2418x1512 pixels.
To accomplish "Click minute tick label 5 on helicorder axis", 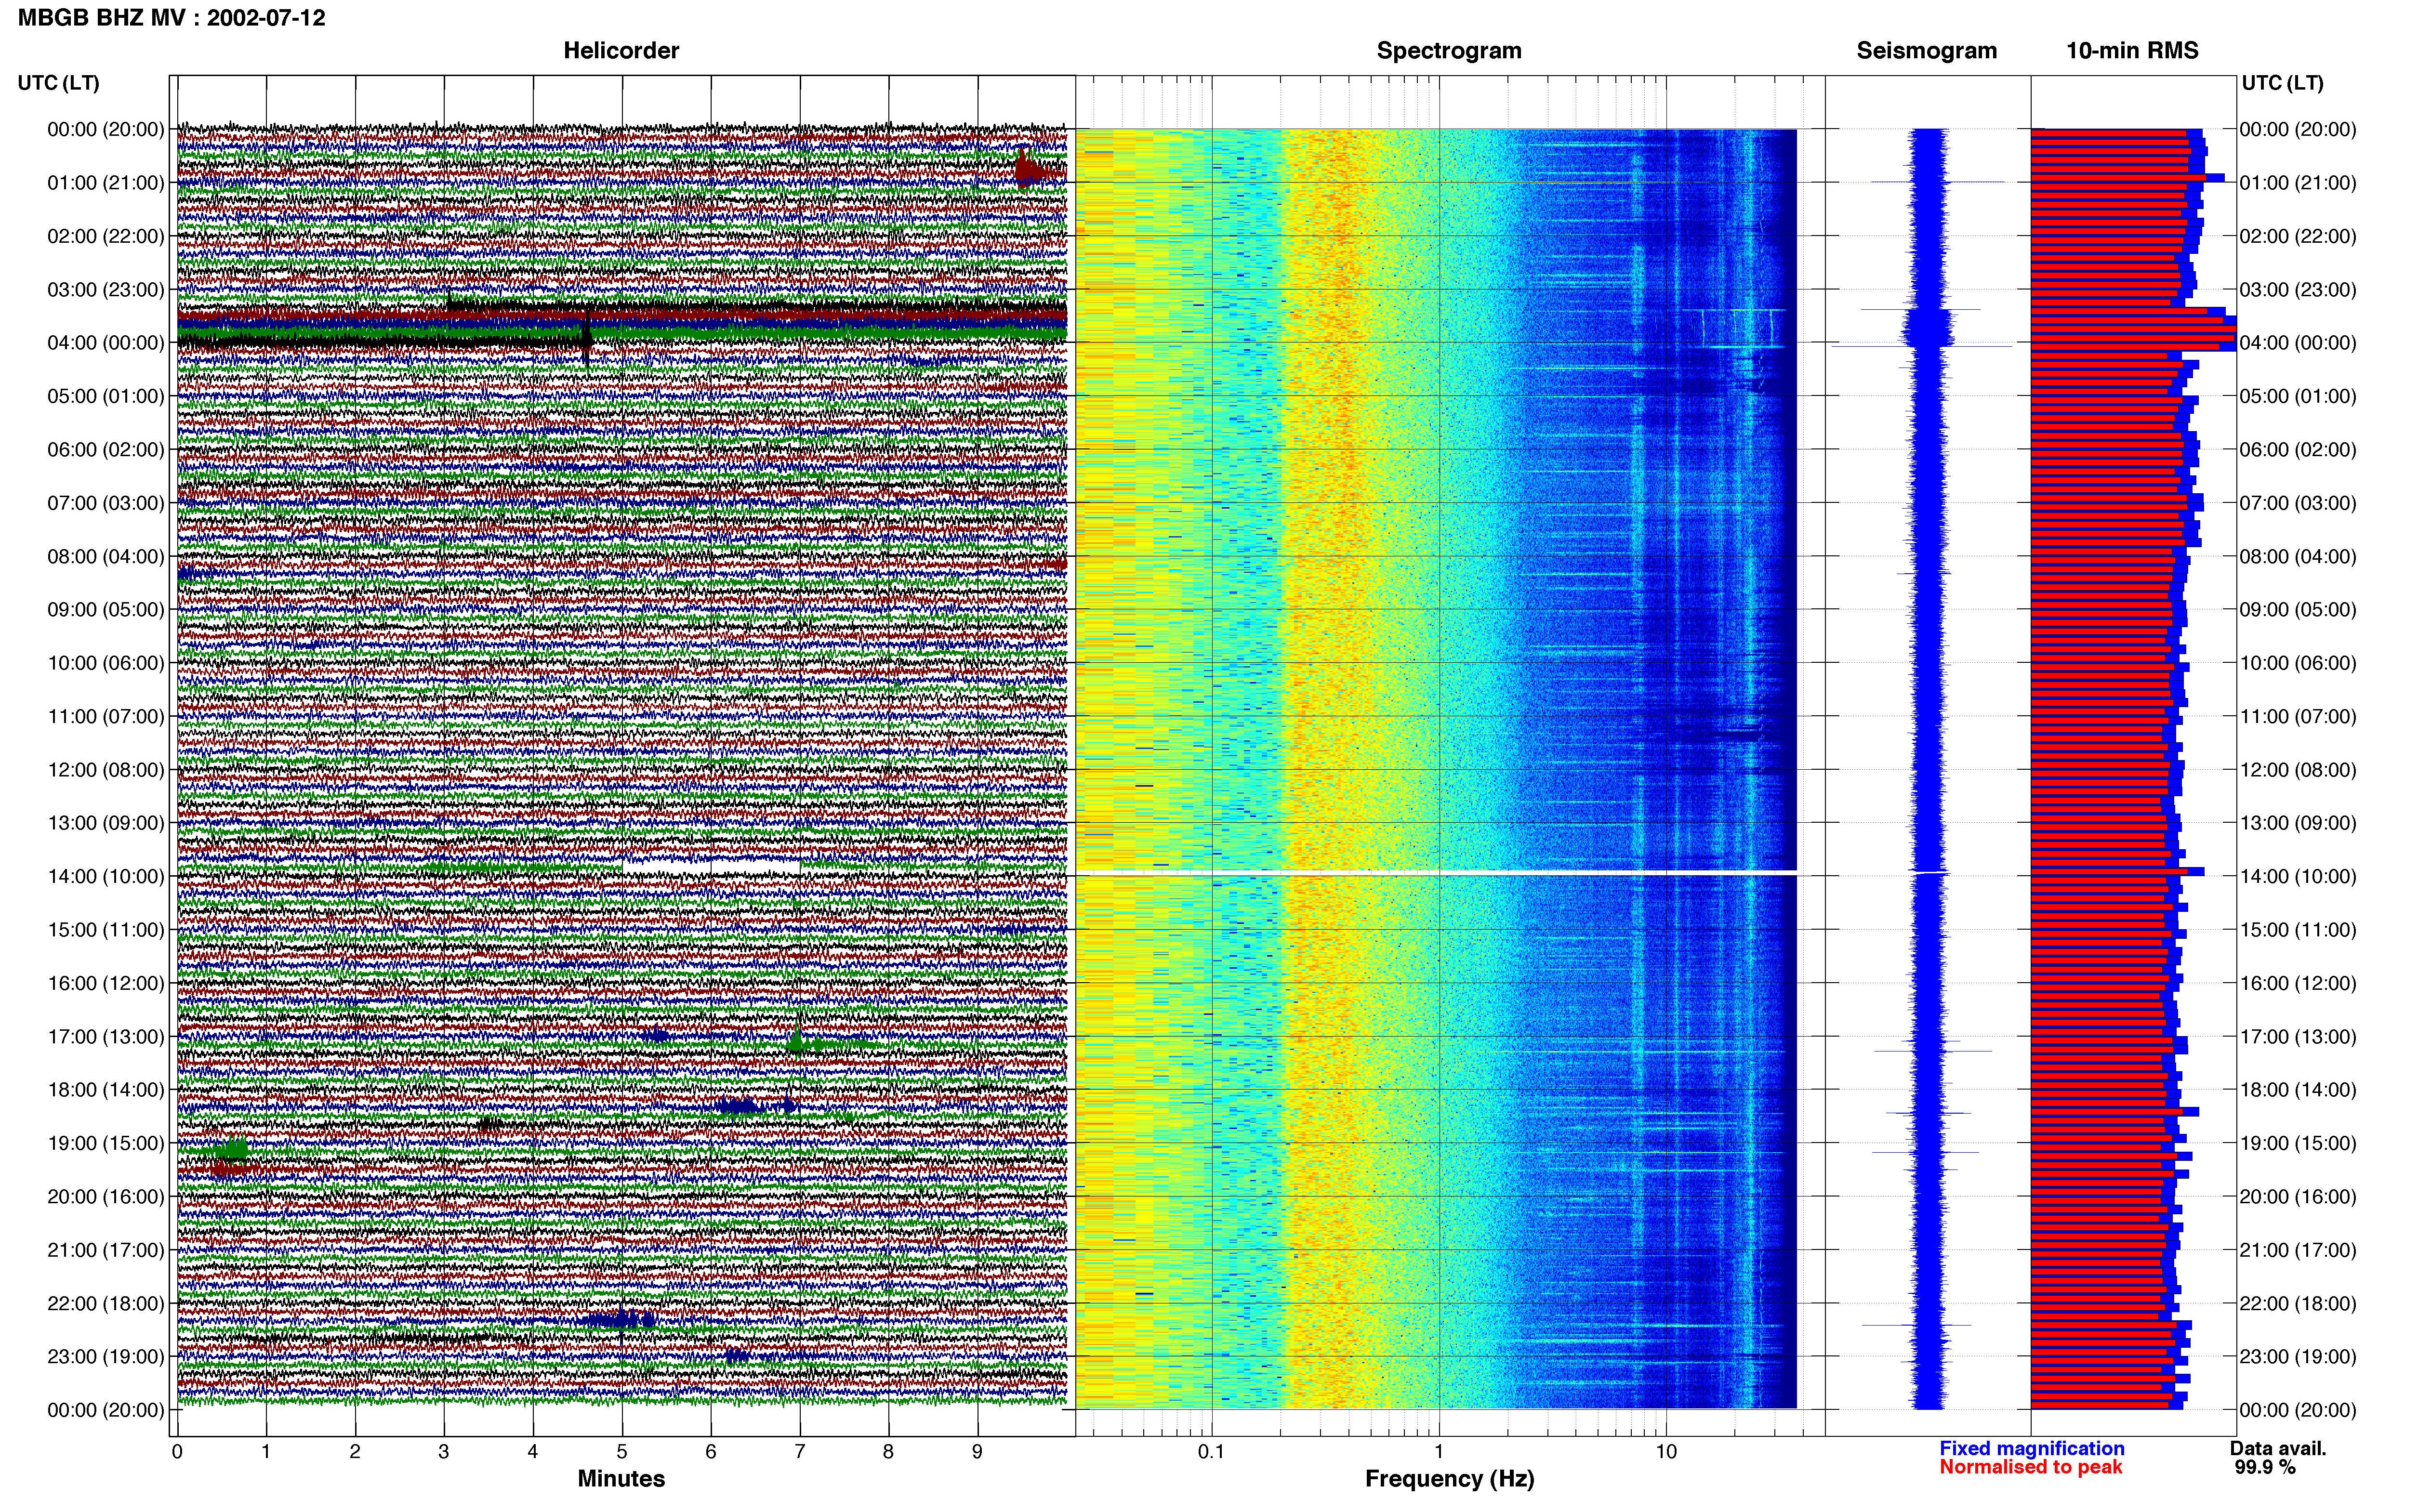I will tap(622, 1452).
